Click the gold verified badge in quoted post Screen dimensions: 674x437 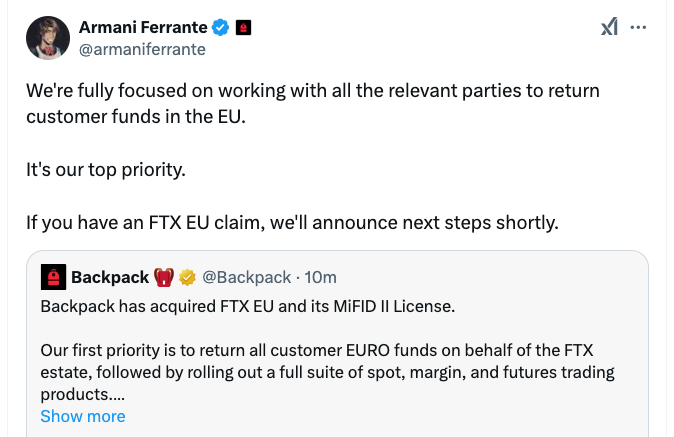[187, 277]
